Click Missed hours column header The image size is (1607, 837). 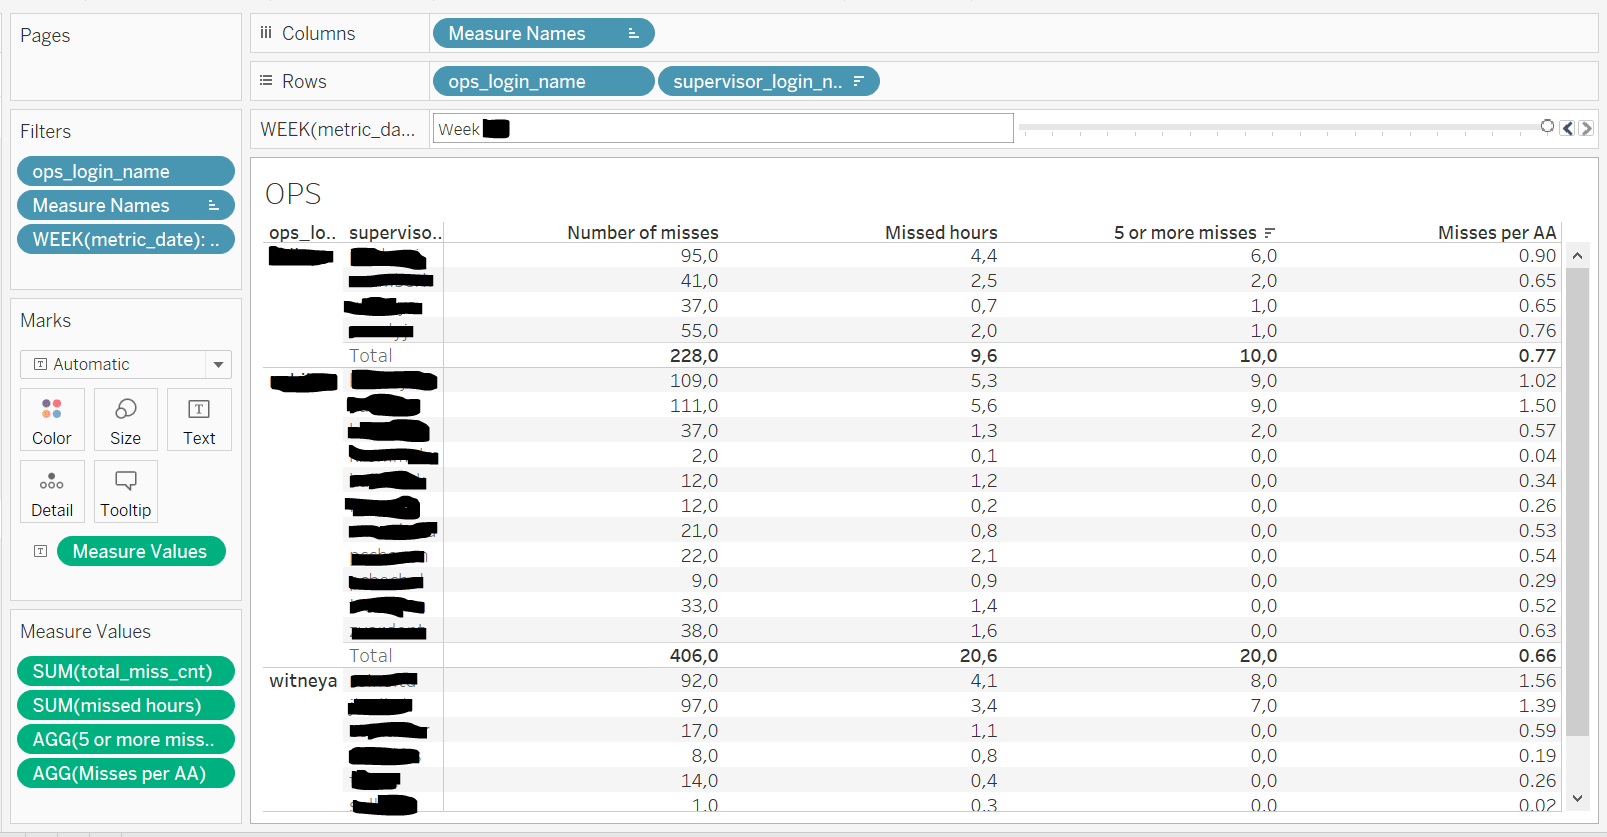(941, 232)
